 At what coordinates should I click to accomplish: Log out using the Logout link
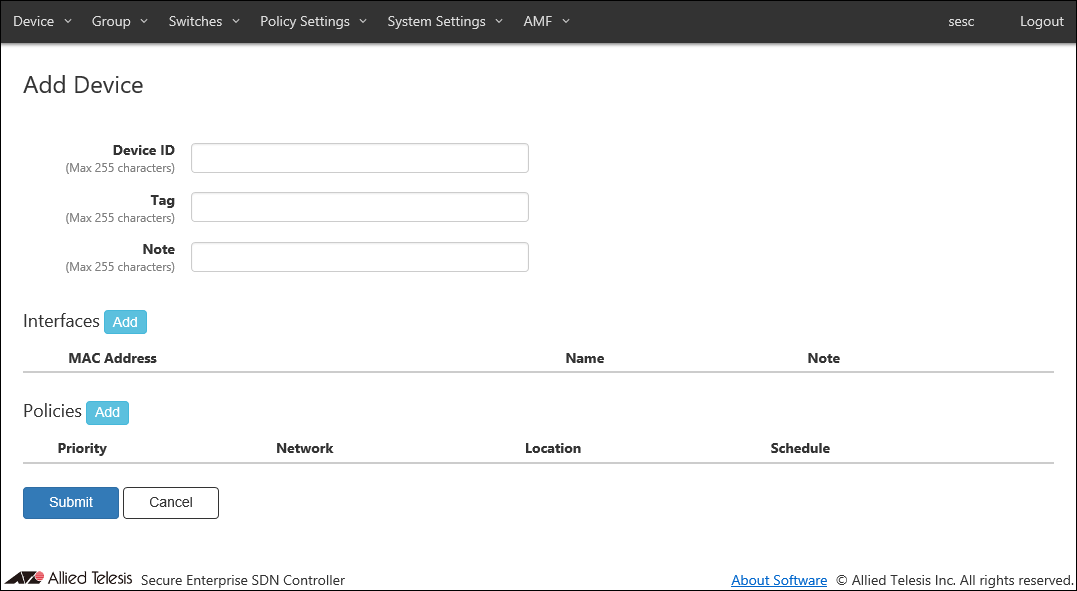1041,21
